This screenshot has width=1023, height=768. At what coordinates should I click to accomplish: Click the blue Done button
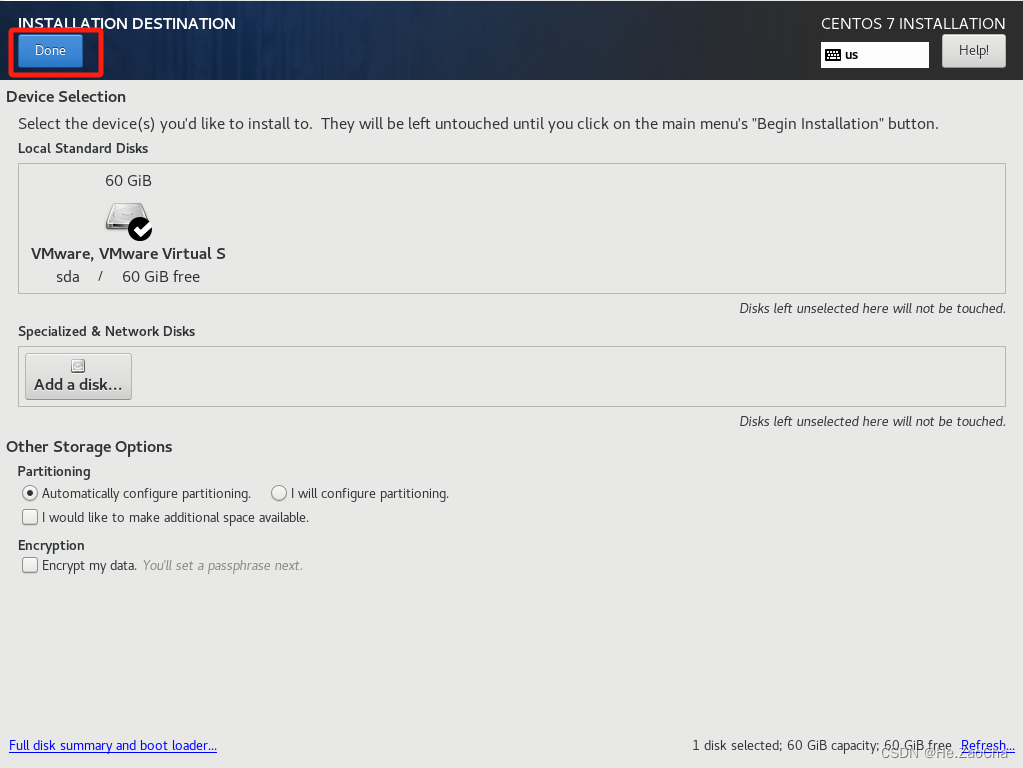(50, 51)
